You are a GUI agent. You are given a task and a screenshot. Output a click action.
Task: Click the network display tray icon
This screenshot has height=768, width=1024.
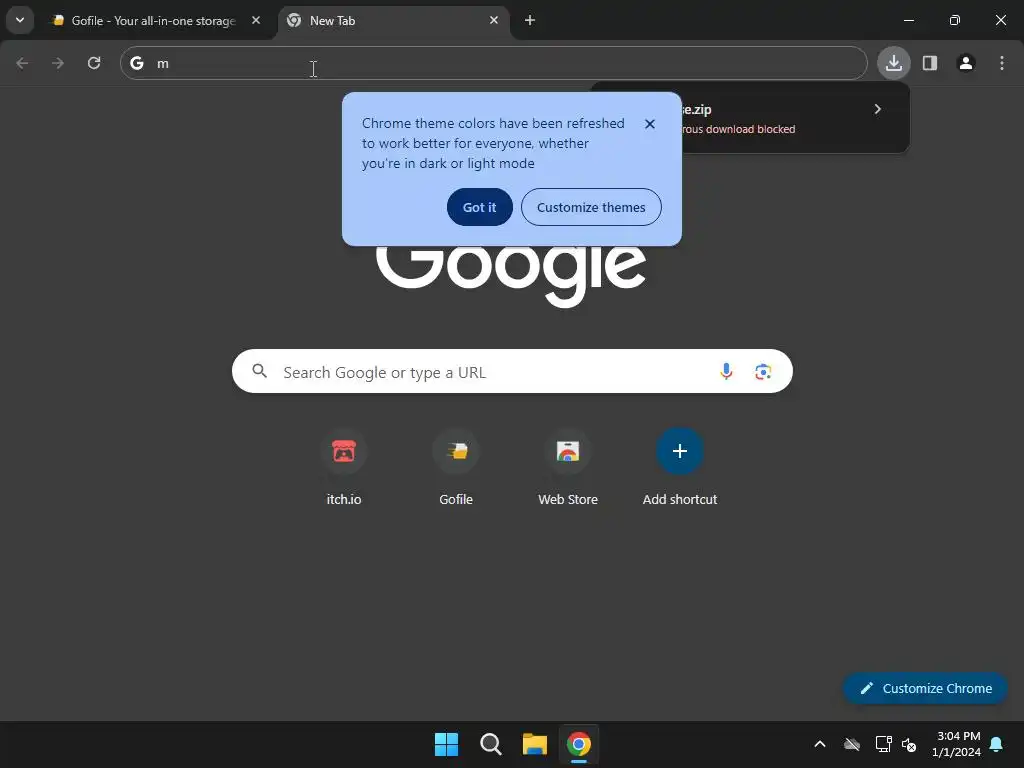pyautogui.click(x=883, y=744)
